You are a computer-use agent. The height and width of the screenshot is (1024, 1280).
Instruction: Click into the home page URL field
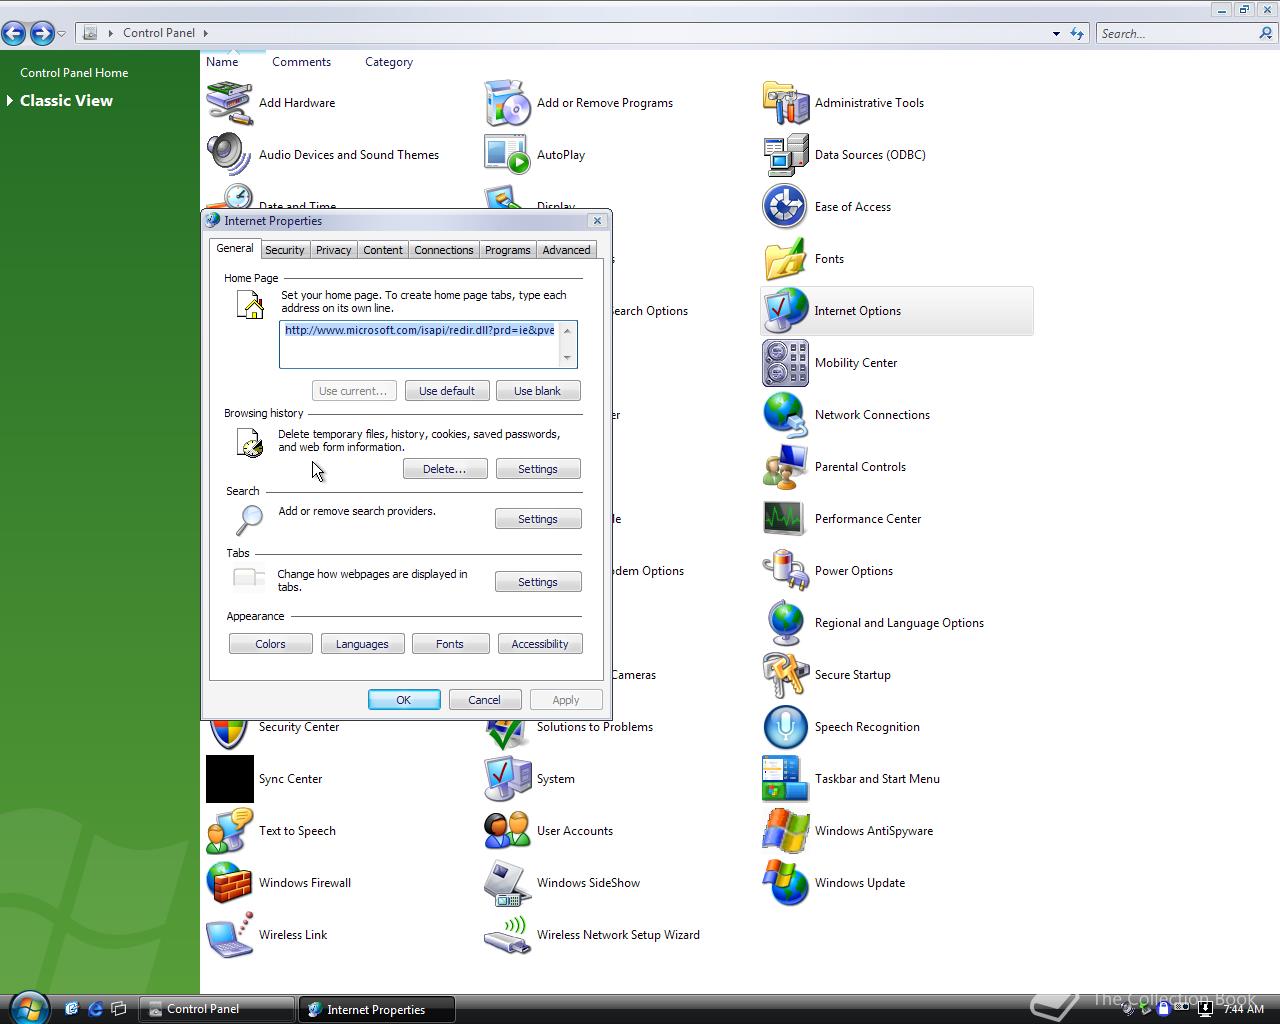(x=419, y=345)
